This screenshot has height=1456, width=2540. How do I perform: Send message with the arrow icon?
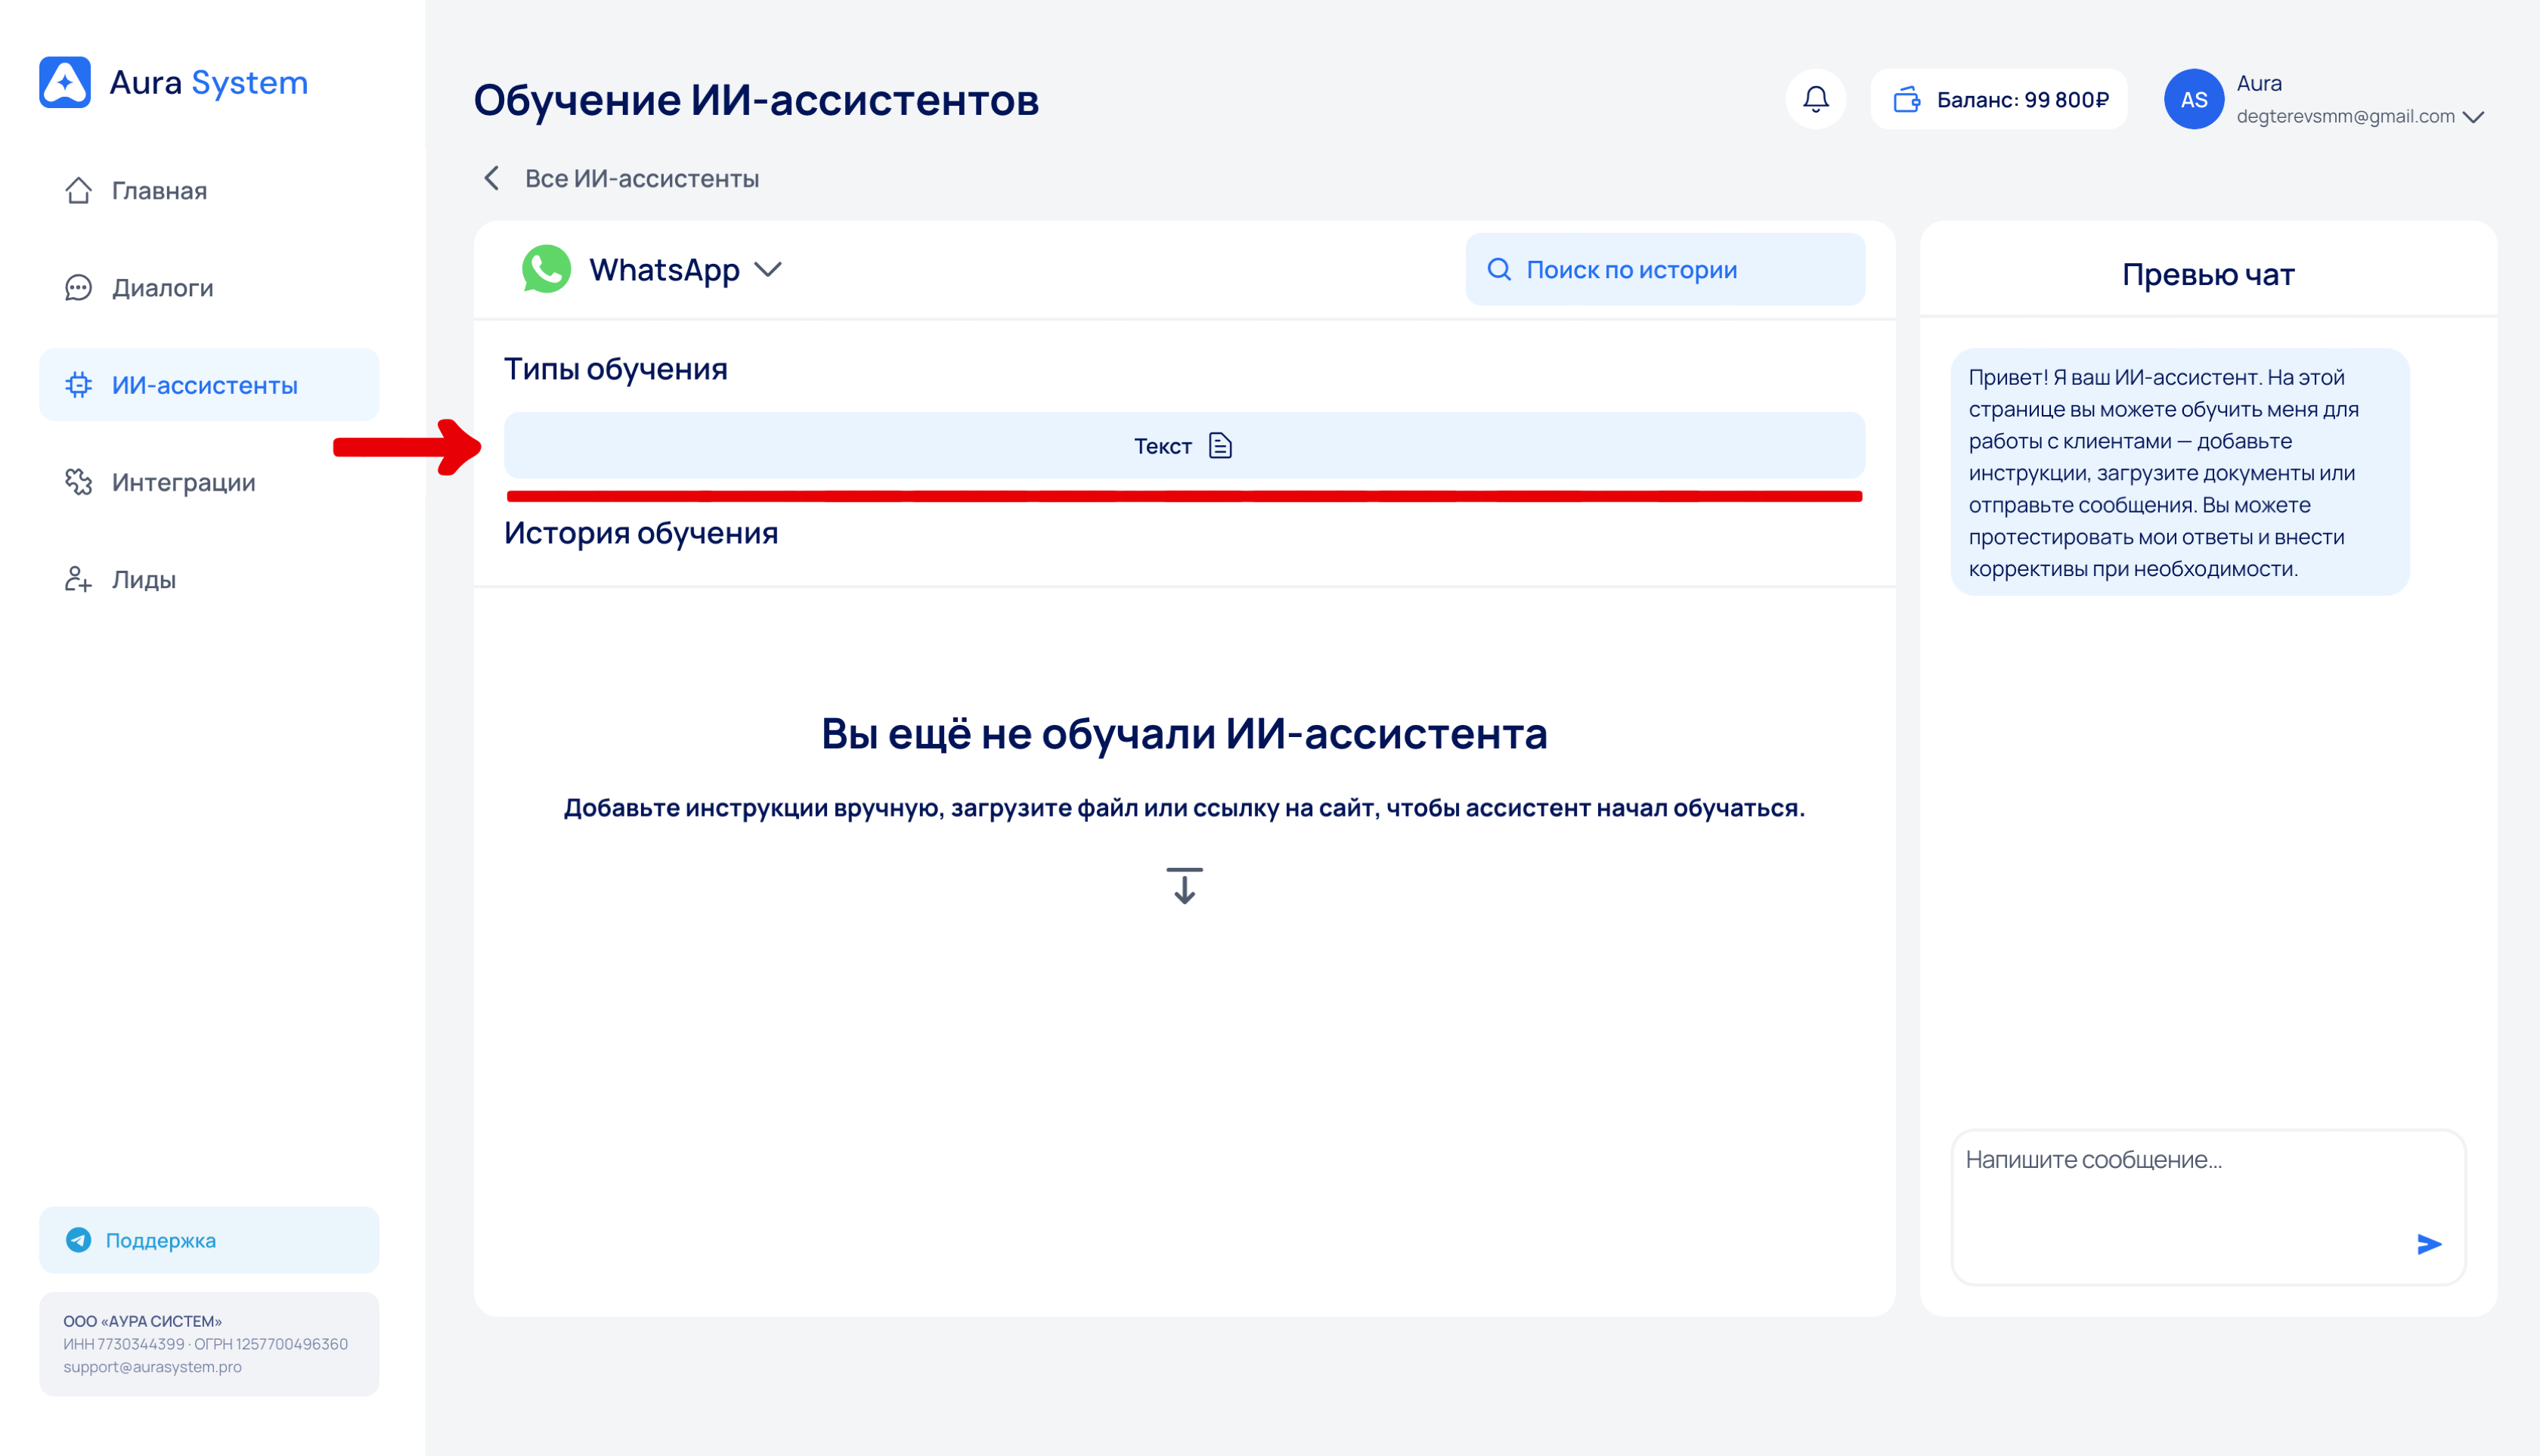[2428, 1243]
